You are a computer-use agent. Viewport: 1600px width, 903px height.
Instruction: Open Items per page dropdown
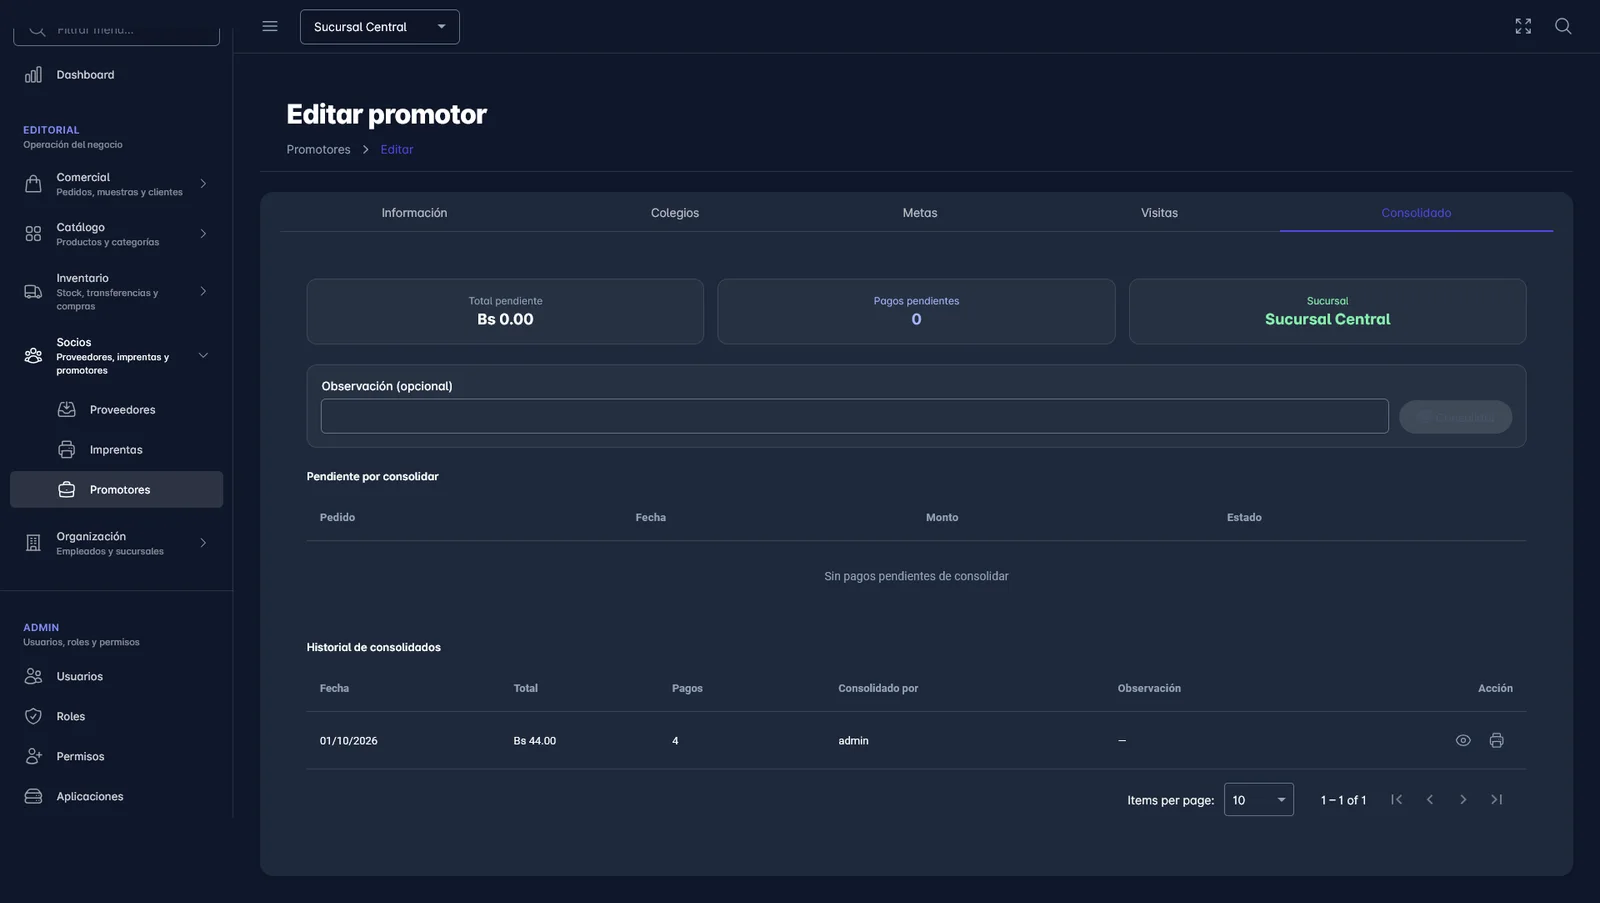(1259, 800)
